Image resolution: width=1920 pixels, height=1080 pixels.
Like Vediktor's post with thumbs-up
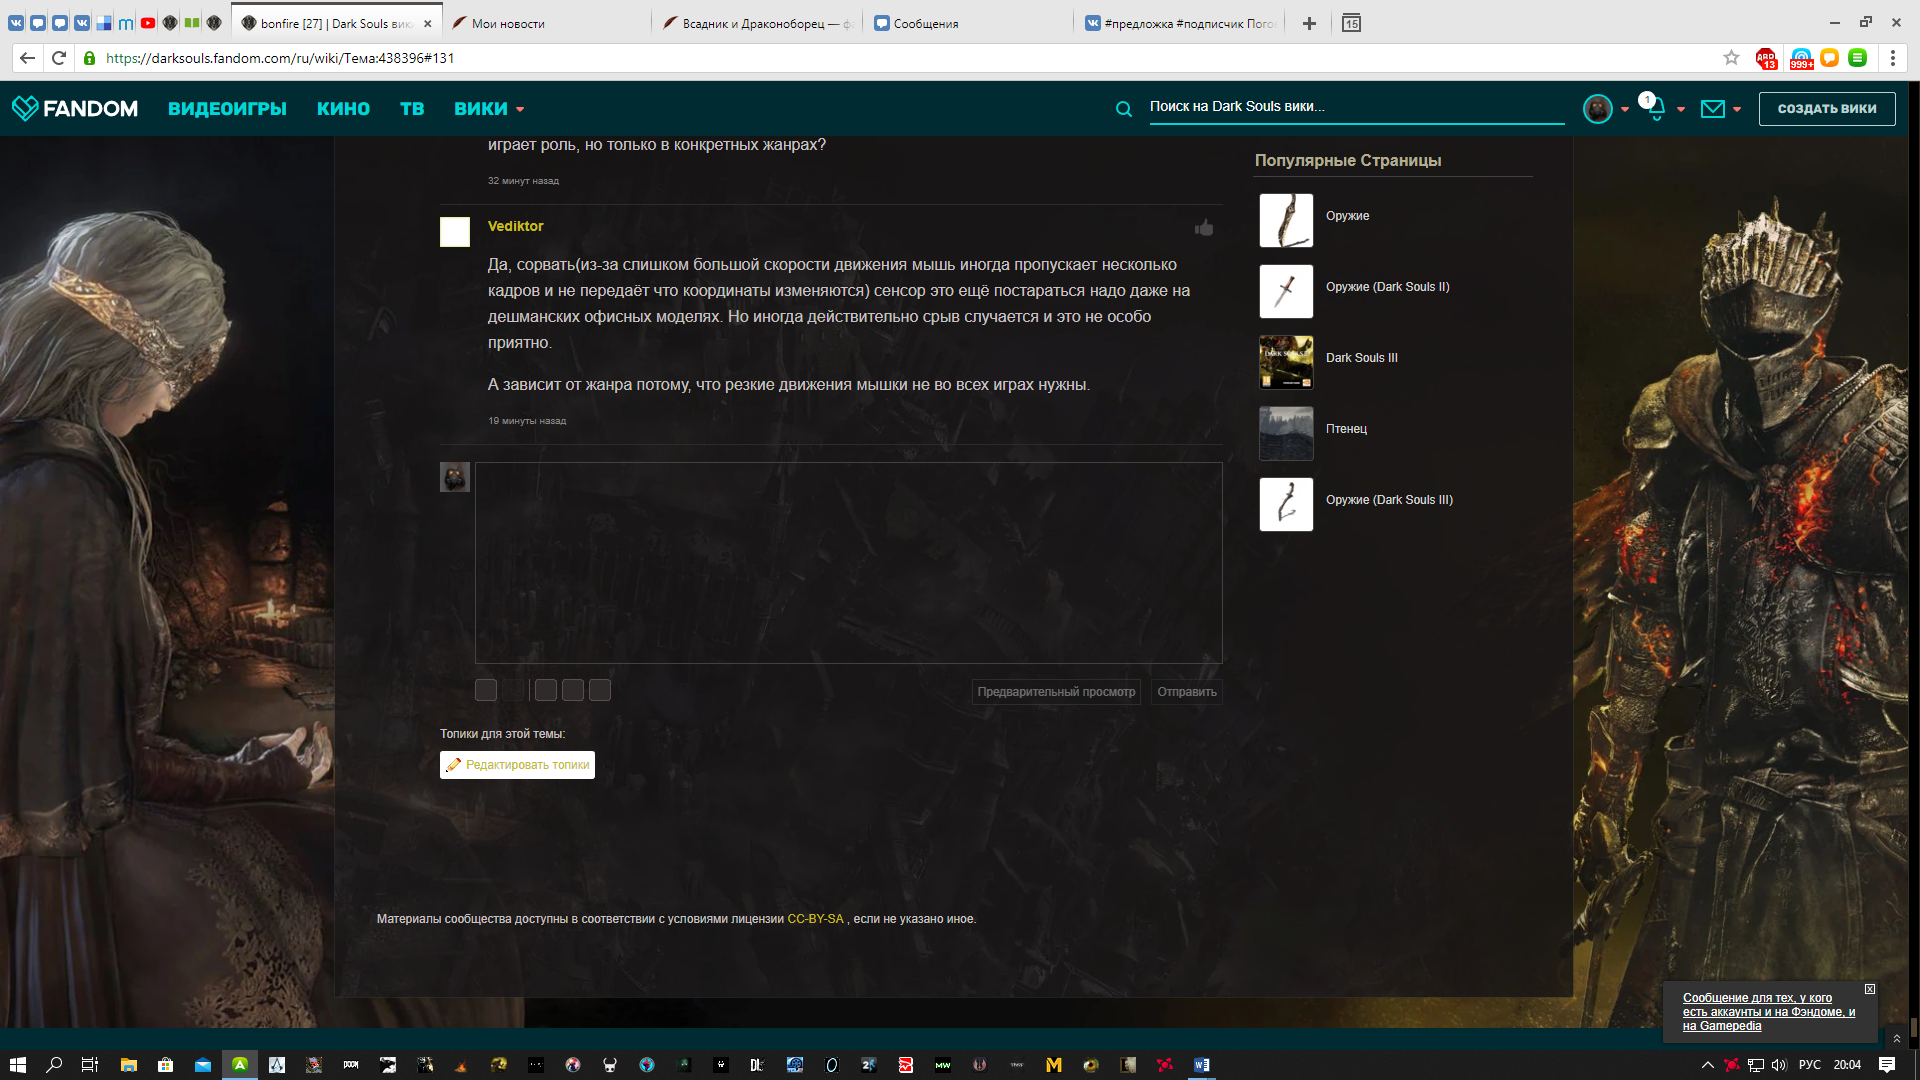pyautogui.click(x=1204, y=228)
